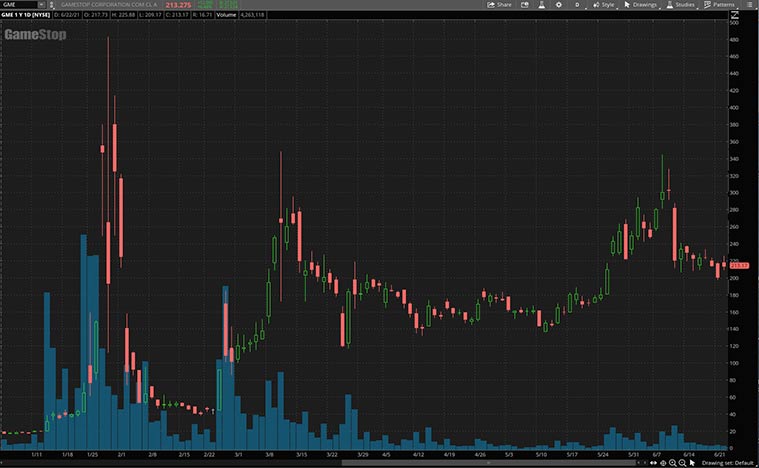This screenshot has height=468, width=759.
Task: Open the Patterns menu
Action: [x=719, y=5]
